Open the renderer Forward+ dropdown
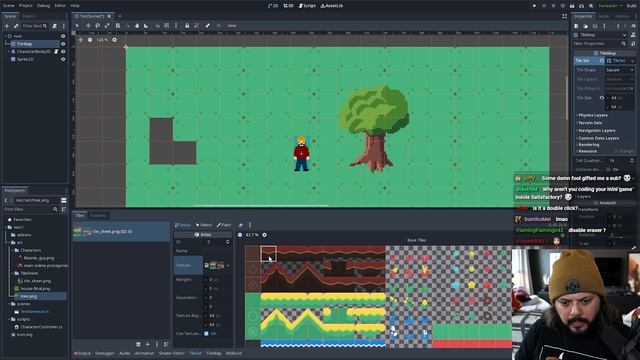The height and width of the screenshot is (360, 640). pyautogui.click(x=611, y=6)
